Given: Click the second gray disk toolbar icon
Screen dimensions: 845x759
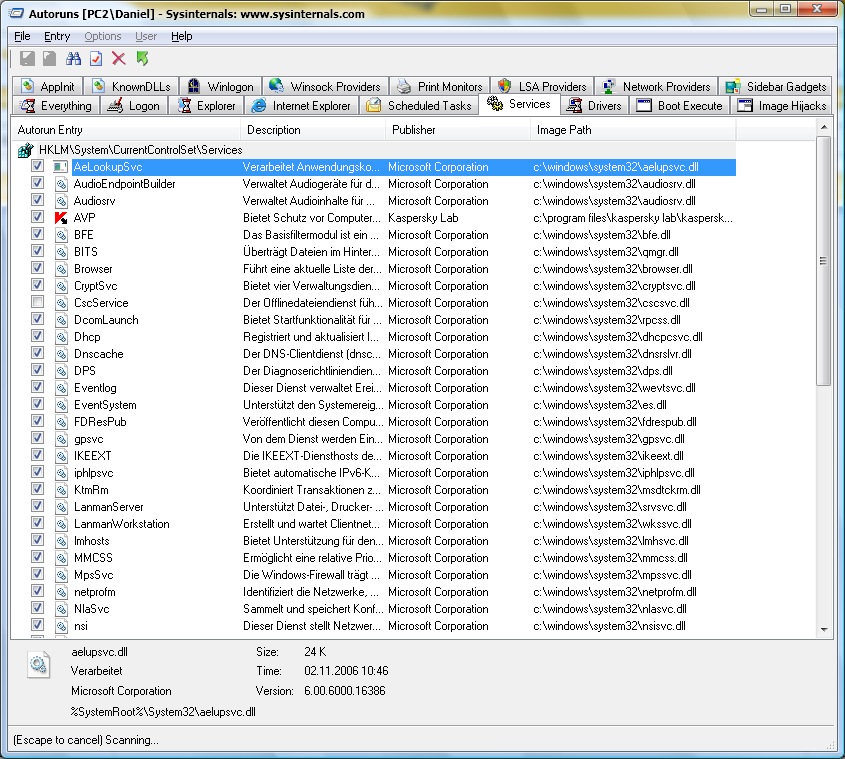Looking at the screenshot, I should [50, 58].
